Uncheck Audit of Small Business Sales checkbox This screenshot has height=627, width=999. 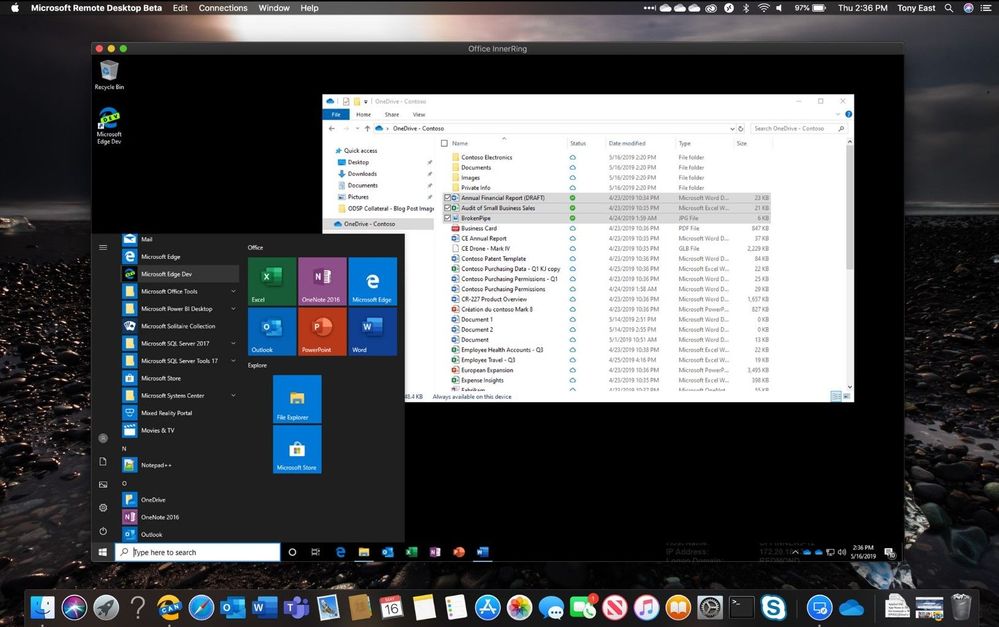click(x=447, y=208)
